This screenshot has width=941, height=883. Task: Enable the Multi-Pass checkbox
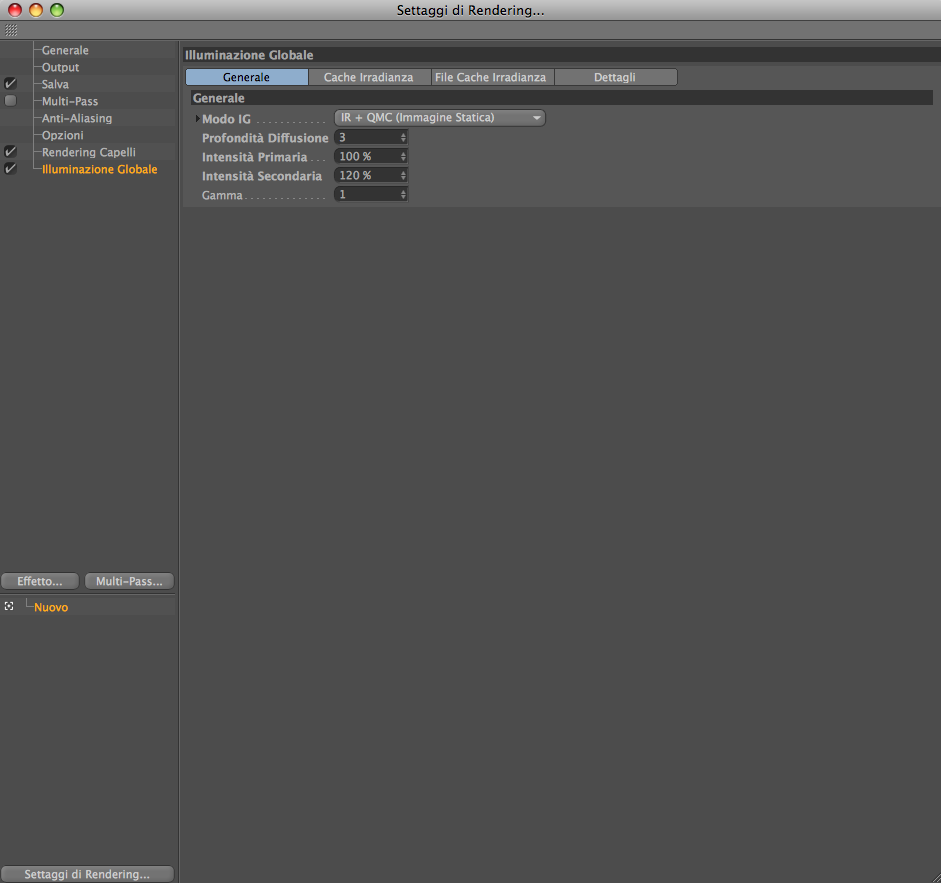(x=10, y=101)
